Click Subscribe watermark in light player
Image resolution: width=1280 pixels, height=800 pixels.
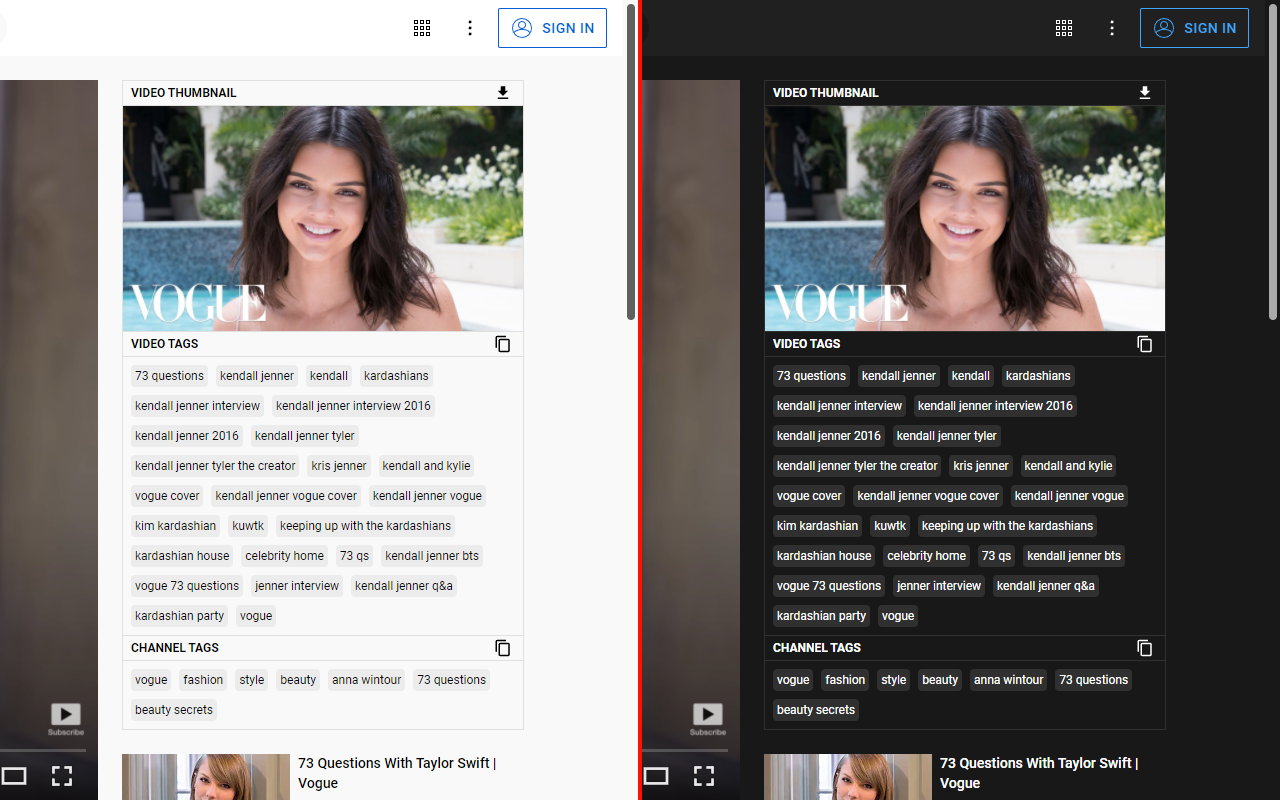point(66,719)
